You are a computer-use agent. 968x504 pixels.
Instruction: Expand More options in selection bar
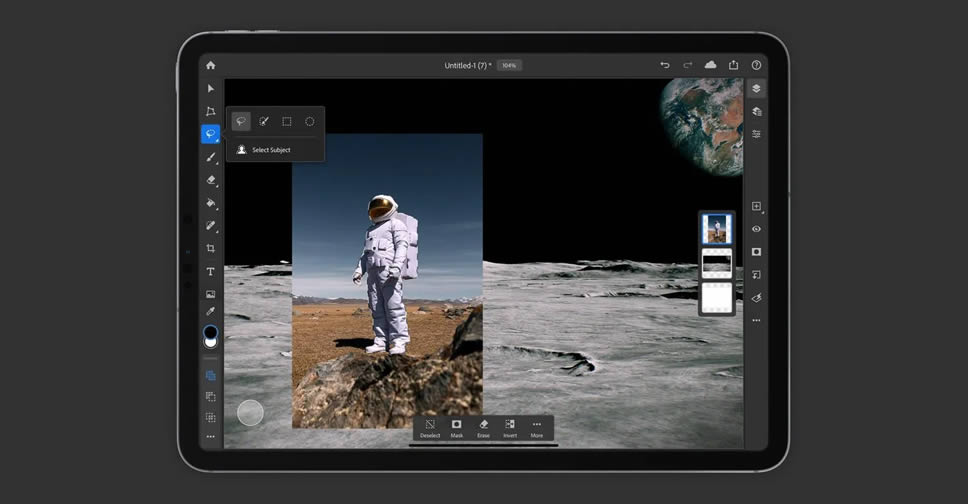point(537,428)
